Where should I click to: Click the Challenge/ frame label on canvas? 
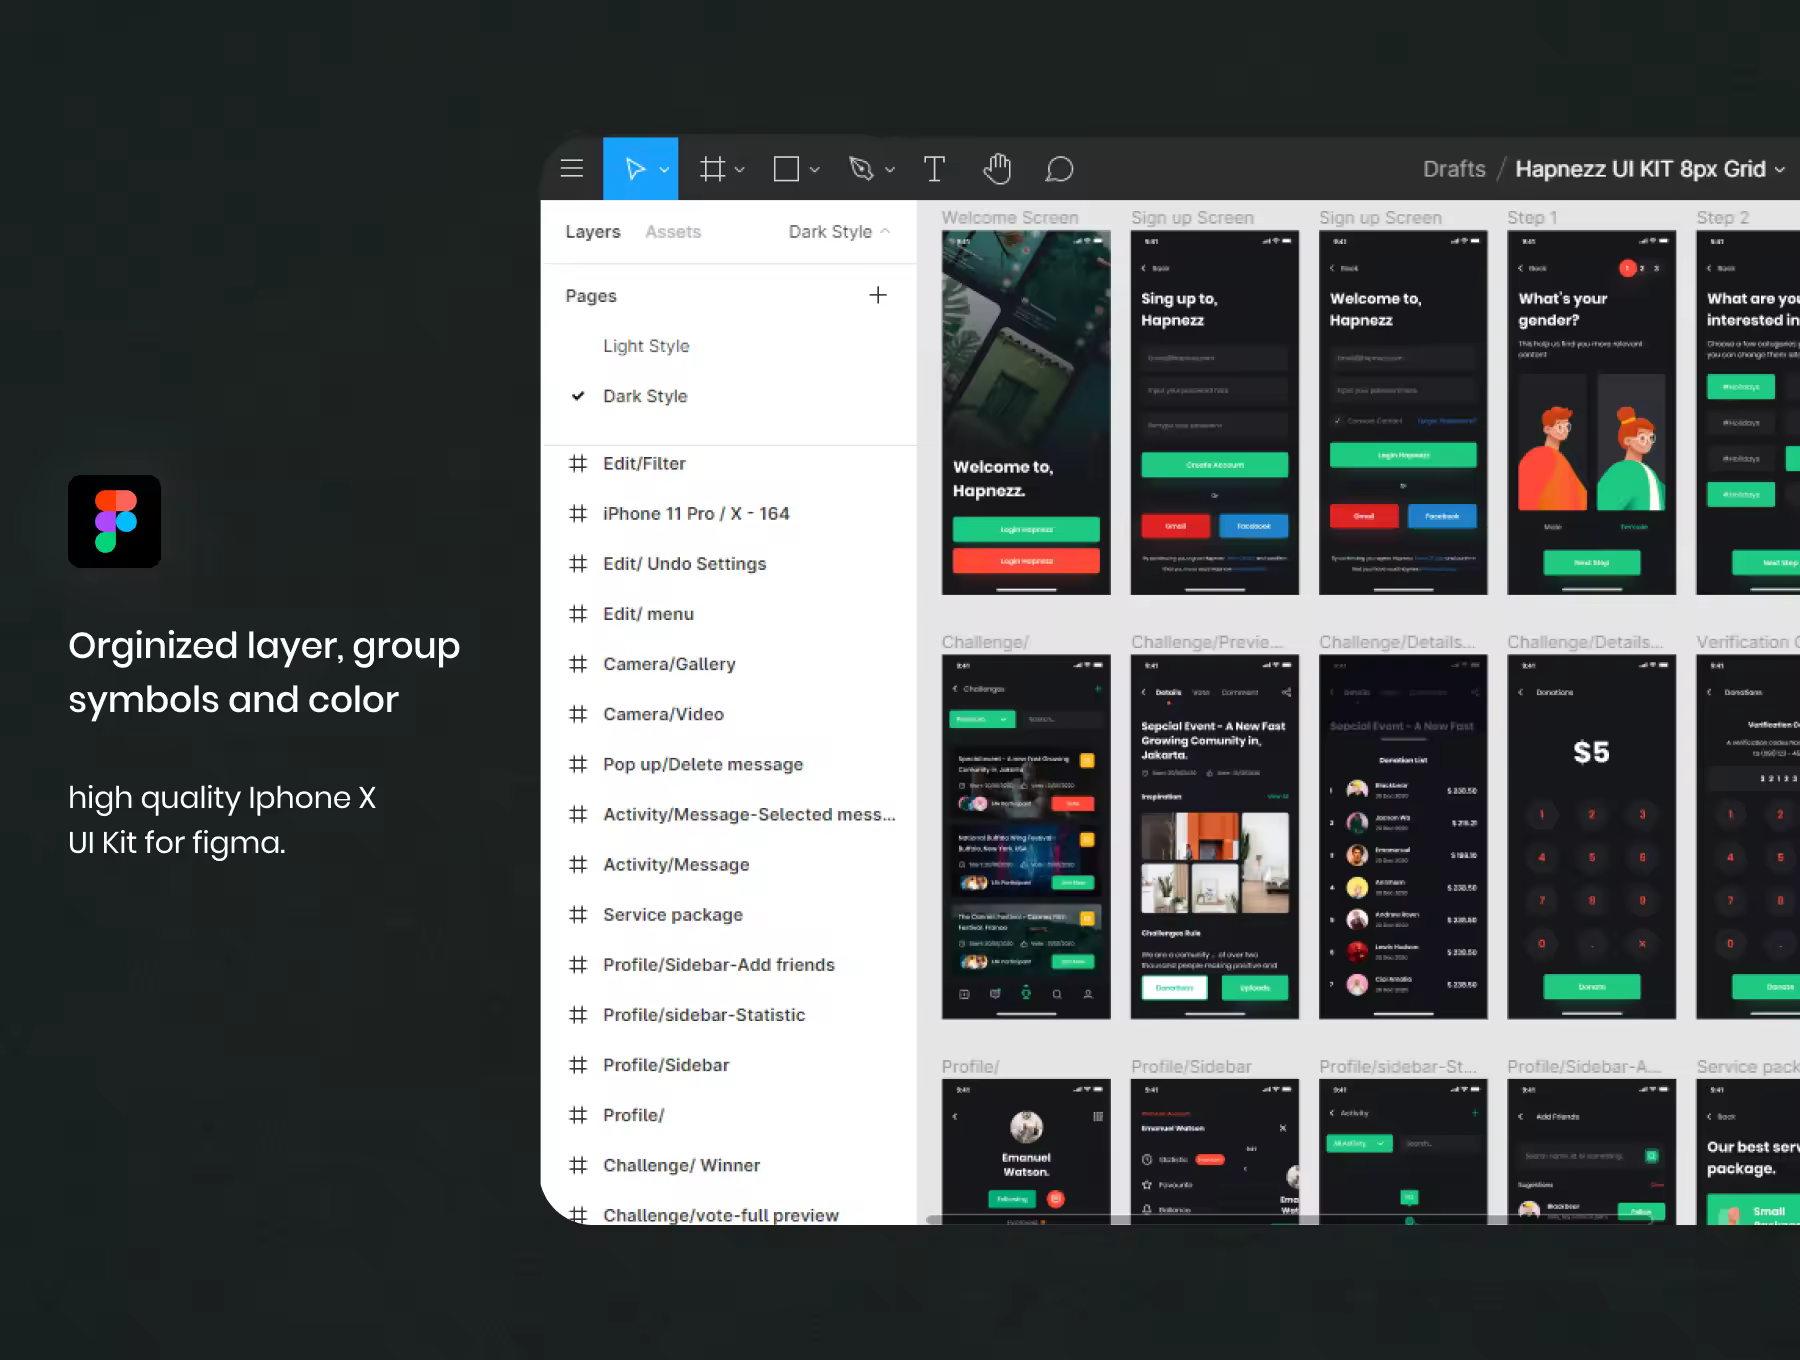(x=985, y=642)
